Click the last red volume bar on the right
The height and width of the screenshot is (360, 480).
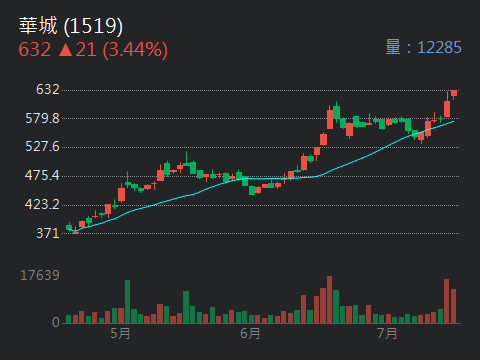coord(453,306)
